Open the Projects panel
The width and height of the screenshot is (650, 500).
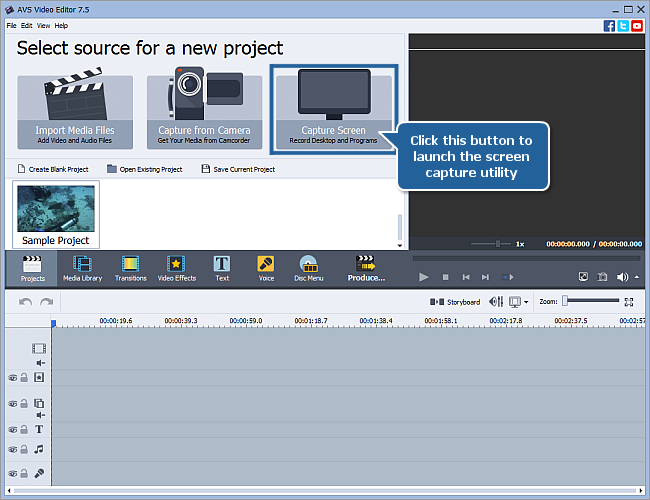click(32, 269)
